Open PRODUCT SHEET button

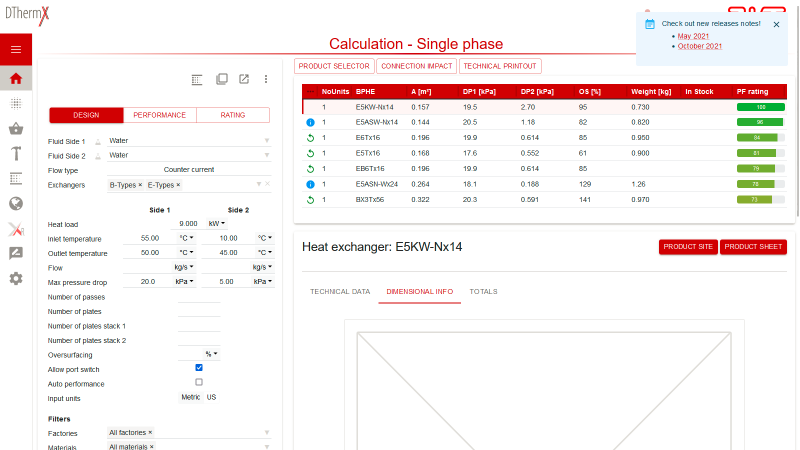(x=753, y=247)
